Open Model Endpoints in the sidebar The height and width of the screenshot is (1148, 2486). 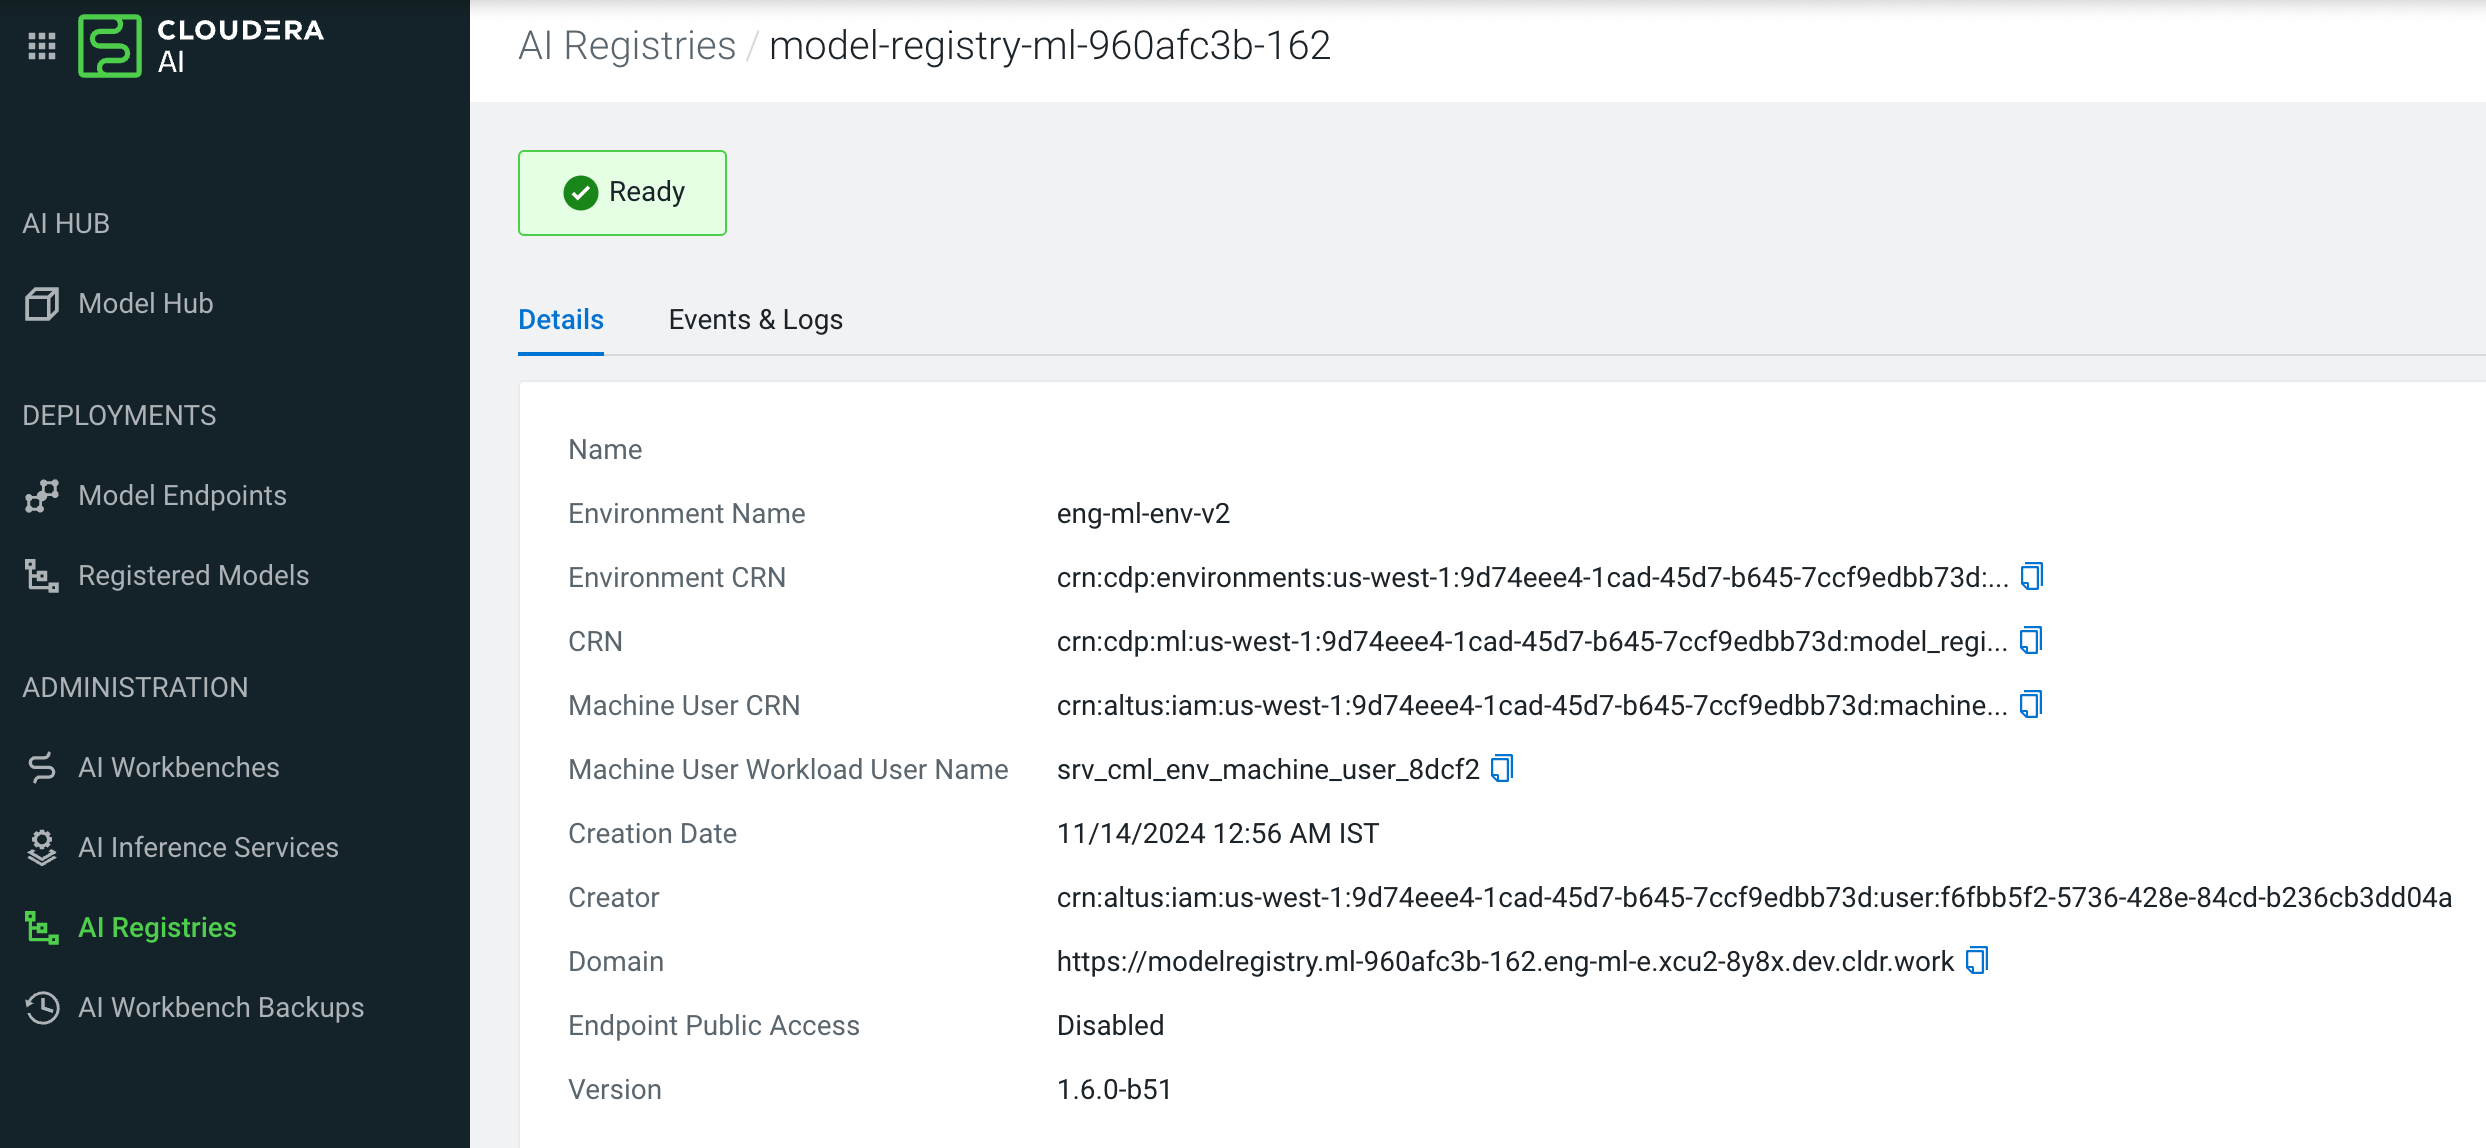[x=182, y=496]
